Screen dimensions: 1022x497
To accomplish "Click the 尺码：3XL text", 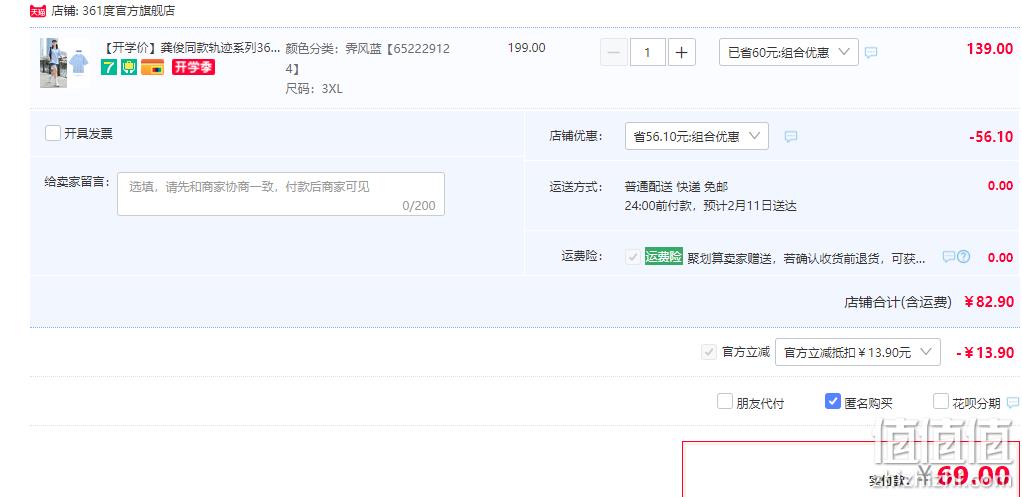I will [314, 89].
